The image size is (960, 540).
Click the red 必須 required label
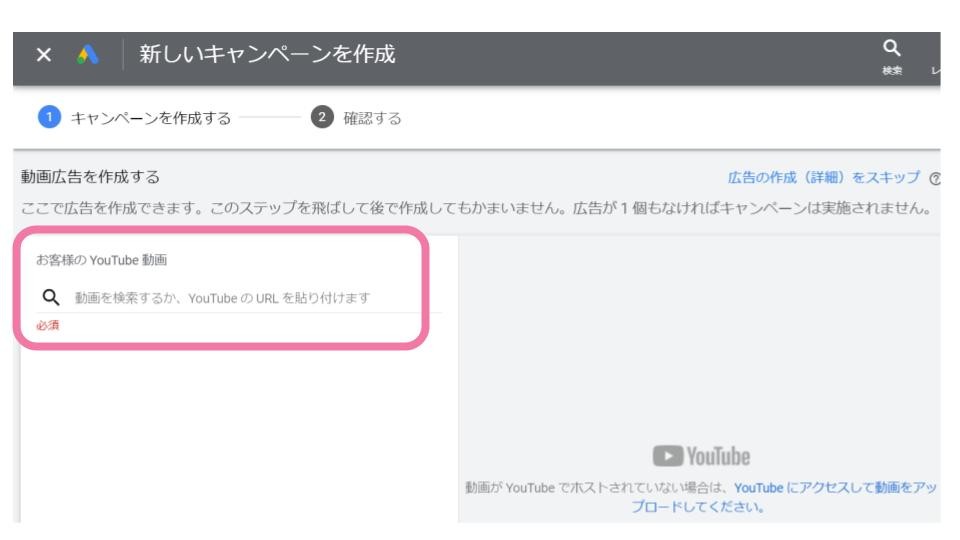click(47, 325)
